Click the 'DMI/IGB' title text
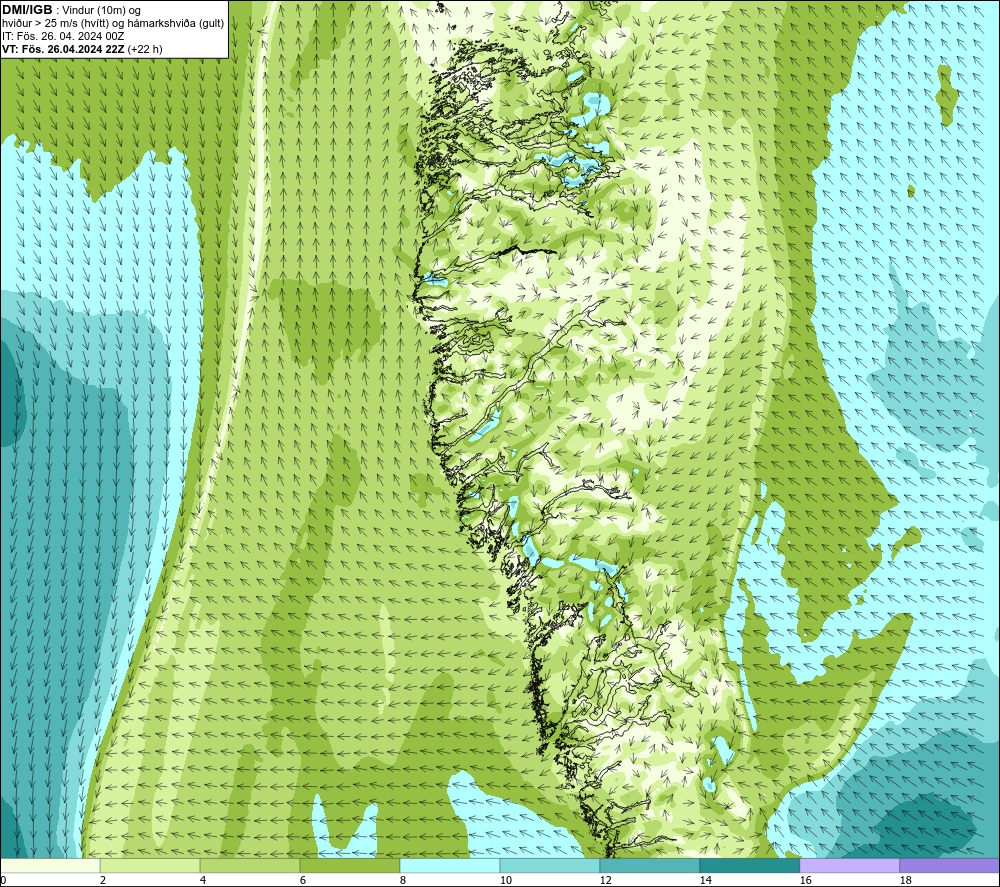This screenshot has width=1000, height=887. click(x=27, y=10)
